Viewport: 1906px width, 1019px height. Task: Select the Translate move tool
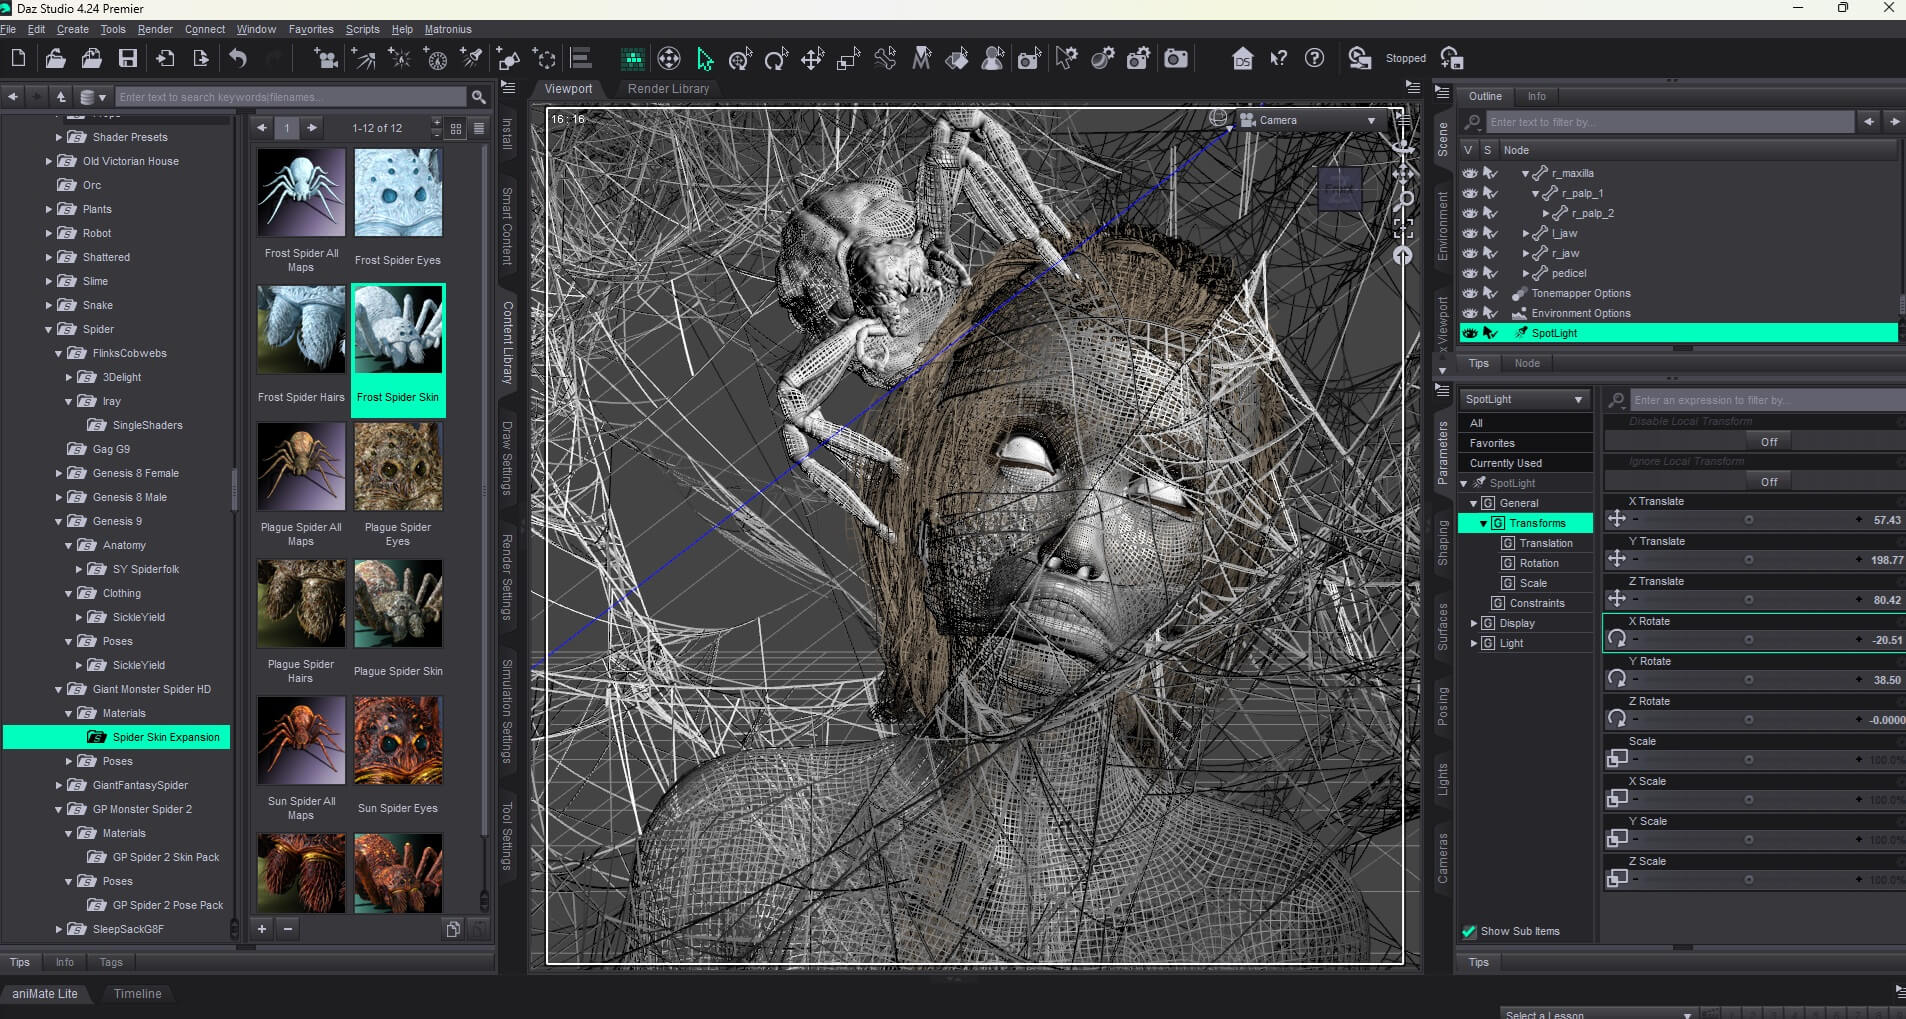(x=812, y=59)
